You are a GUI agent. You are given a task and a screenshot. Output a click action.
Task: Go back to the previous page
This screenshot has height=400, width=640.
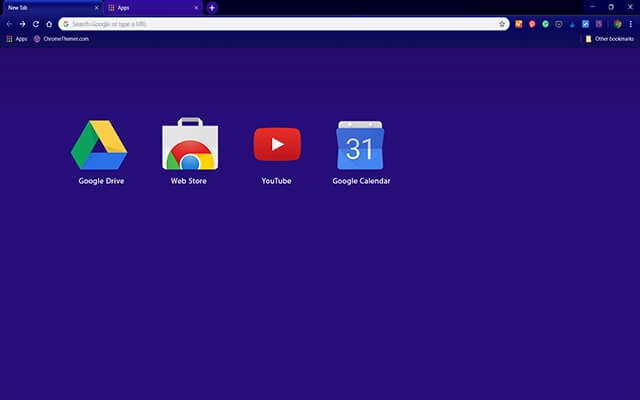pyautogui.click(x=9, y=24)
